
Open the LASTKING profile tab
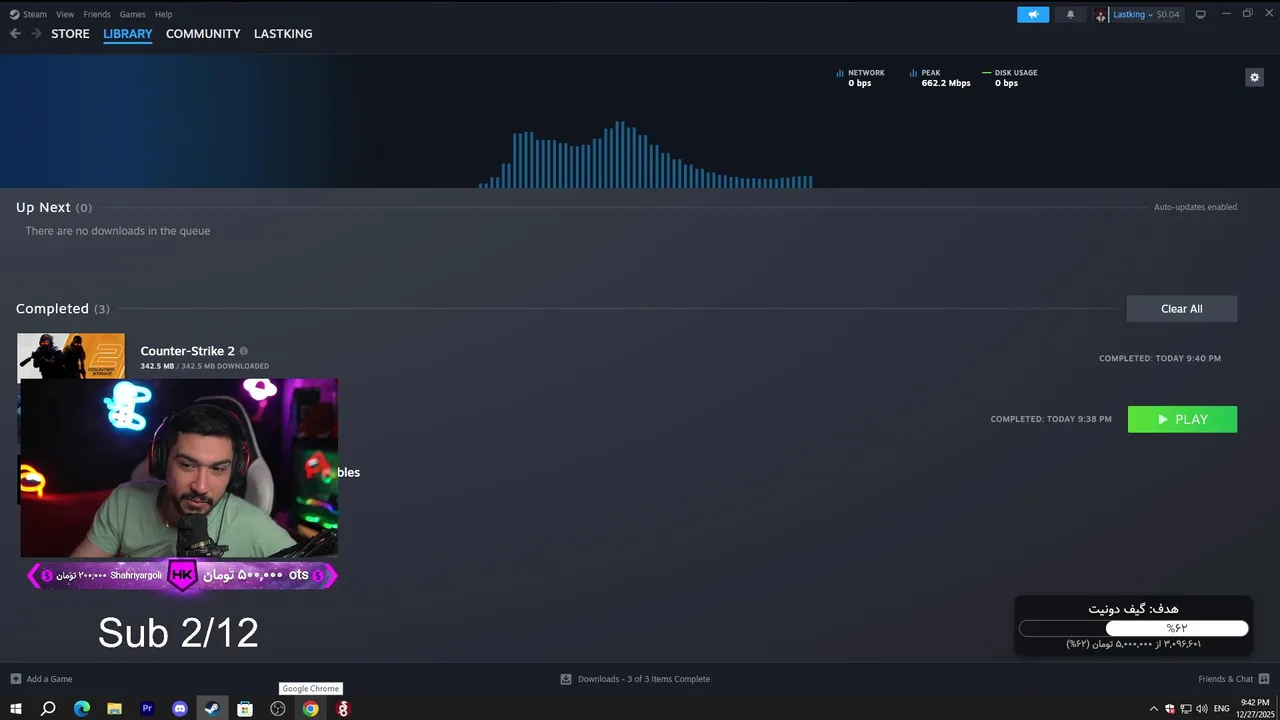[283, 34]
